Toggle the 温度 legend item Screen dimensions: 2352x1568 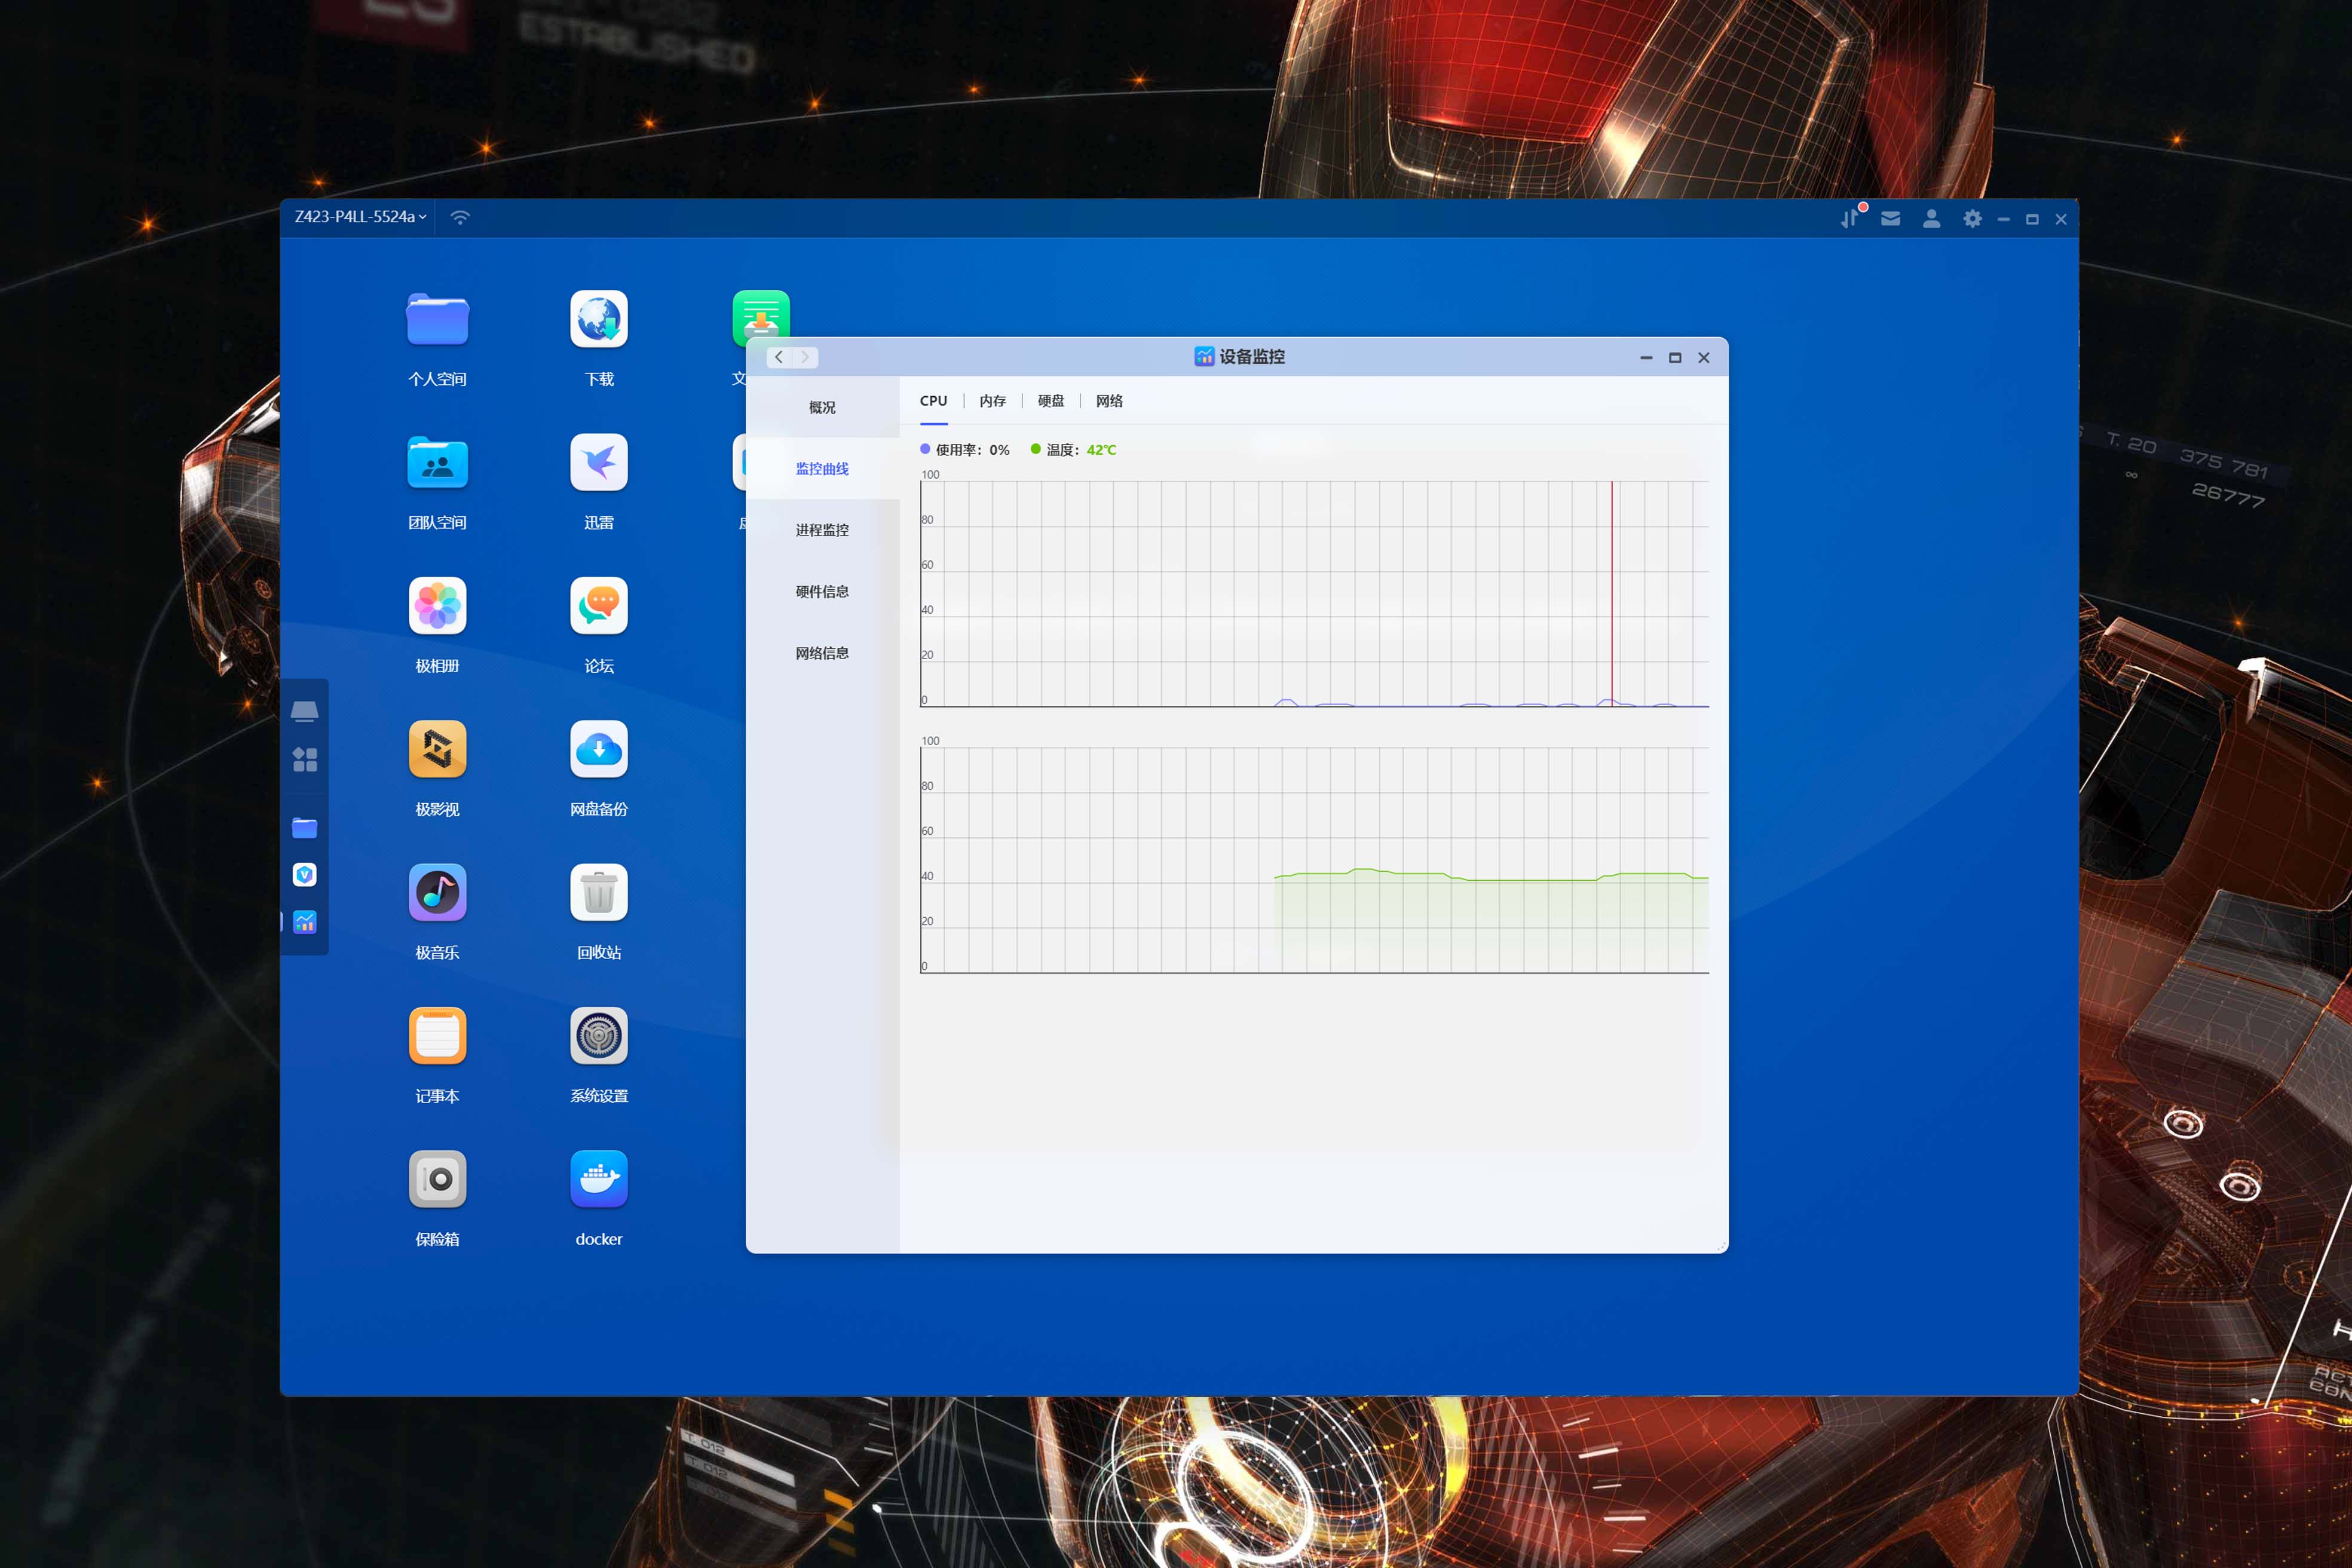(x=1073, y=450)
